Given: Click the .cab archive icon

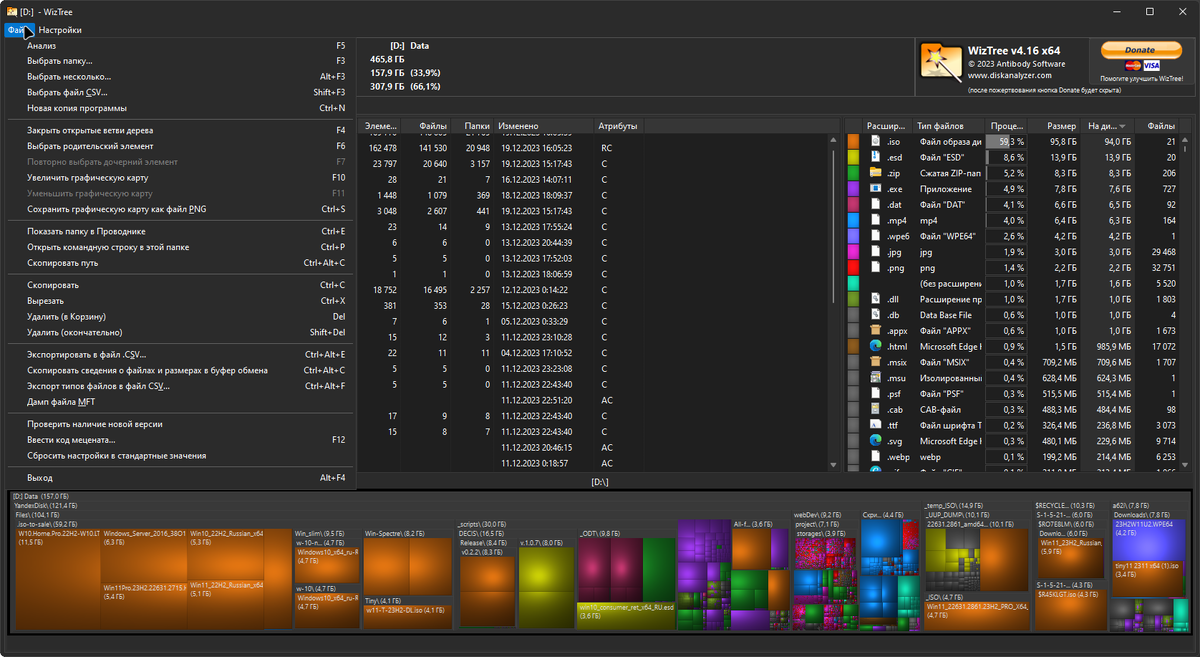Looking at the screenshot, I should 875,409.
